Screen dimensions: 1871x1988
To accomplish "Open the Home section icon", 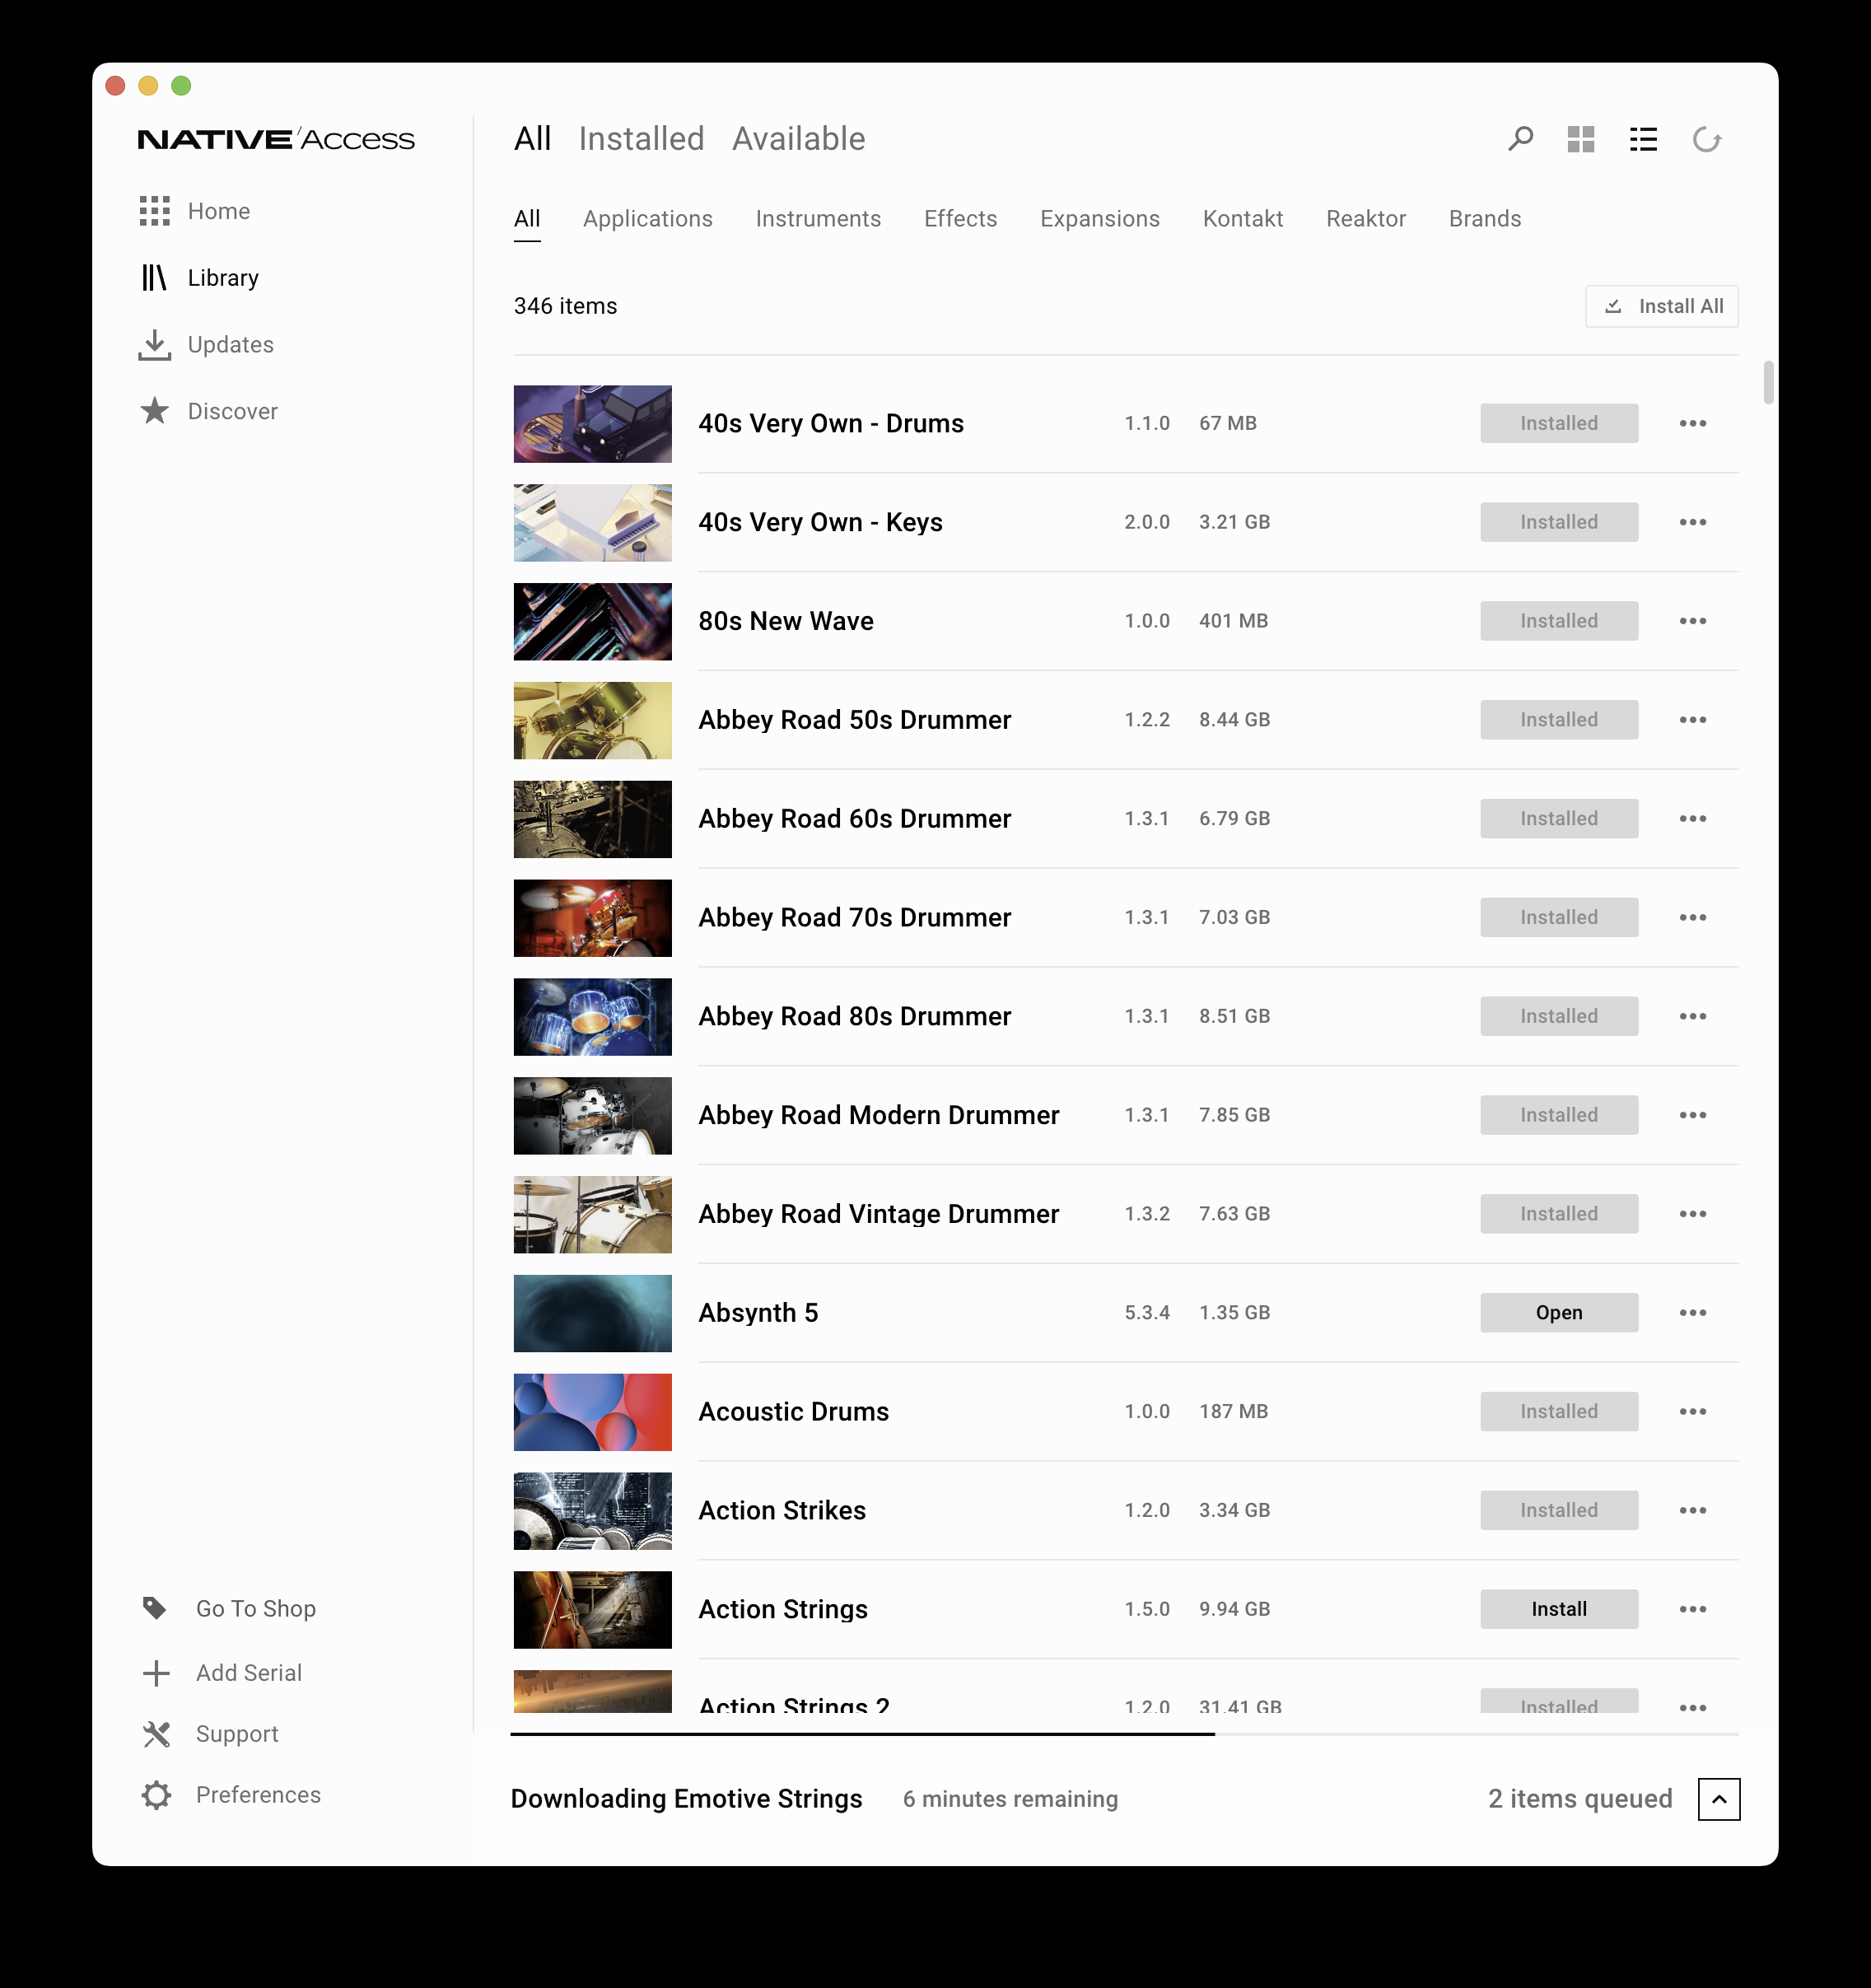I will coord(155,211).
